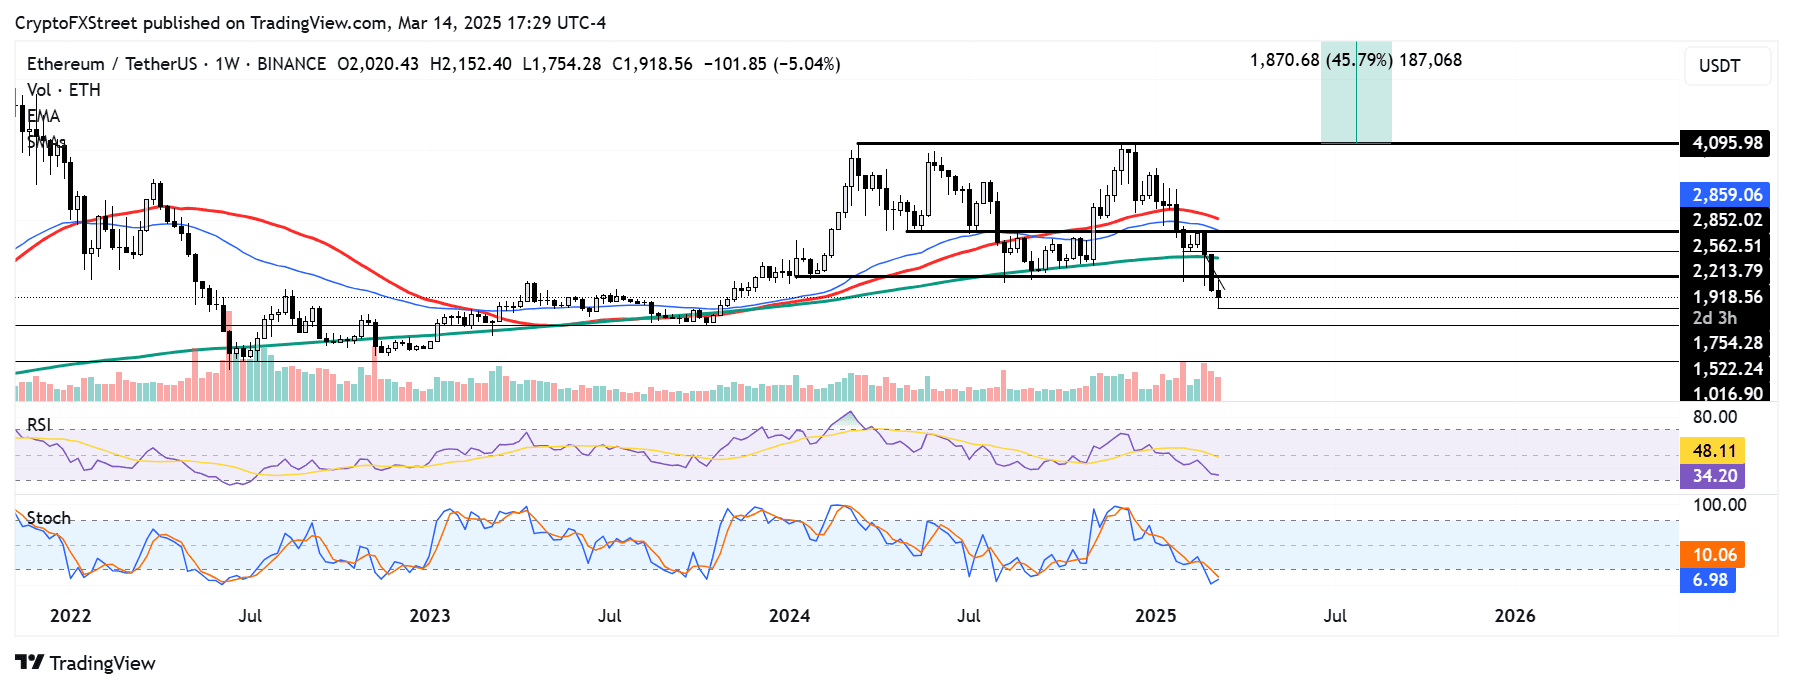Select the 4,095.98 price label
1793x689 pixels.
tap(1725, 143)
